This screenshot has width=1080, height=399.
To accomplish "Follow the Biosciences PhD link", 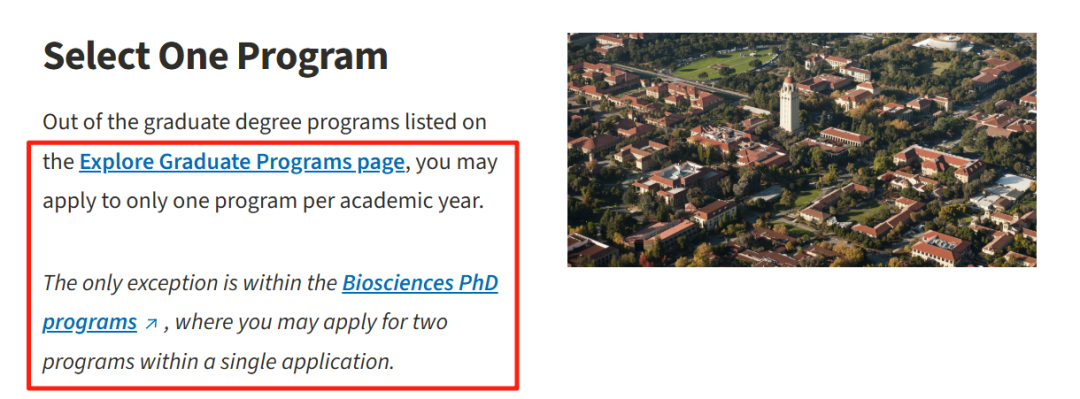I will [420, 283].
